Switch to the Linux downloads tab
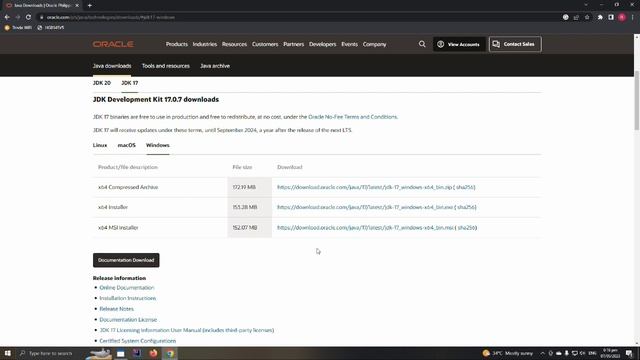Screen dimensions: 640x360 pyautogui.click(x=100, y=145)
